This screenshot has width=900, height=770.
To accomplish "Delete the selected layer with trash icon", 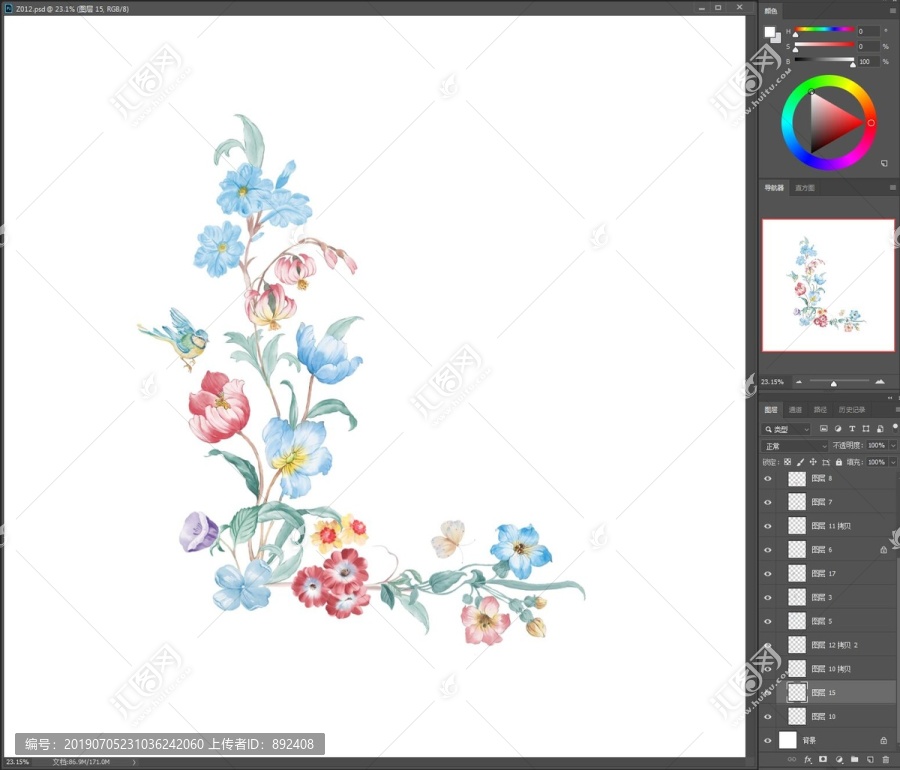I will tap(885, 760).
